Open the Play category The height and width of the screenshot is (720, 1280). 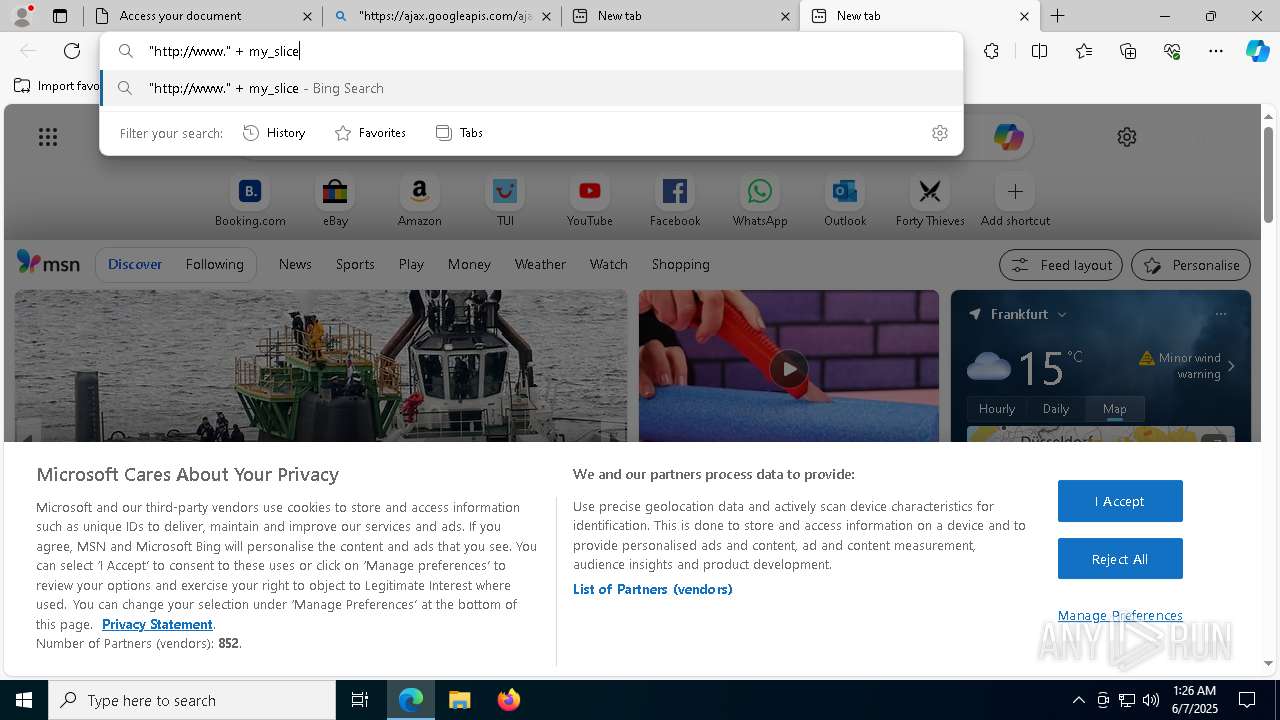[411, 264]
